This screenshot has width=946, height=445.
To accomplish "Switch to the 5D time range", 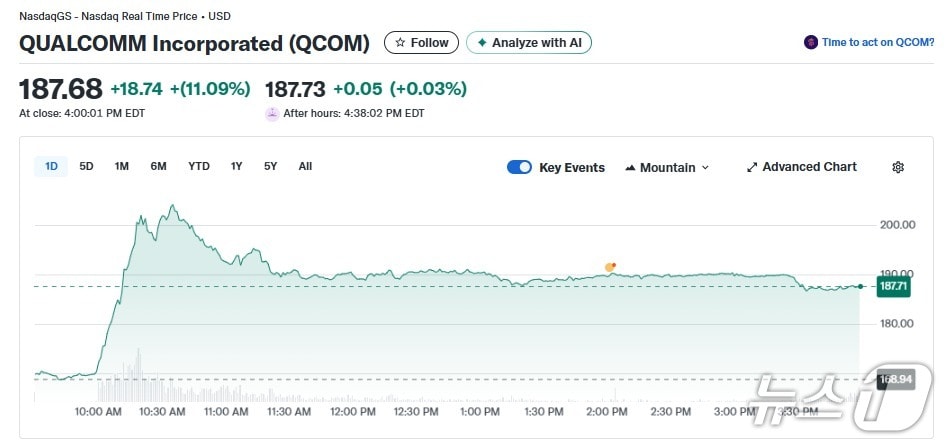I will coord(86,166).
